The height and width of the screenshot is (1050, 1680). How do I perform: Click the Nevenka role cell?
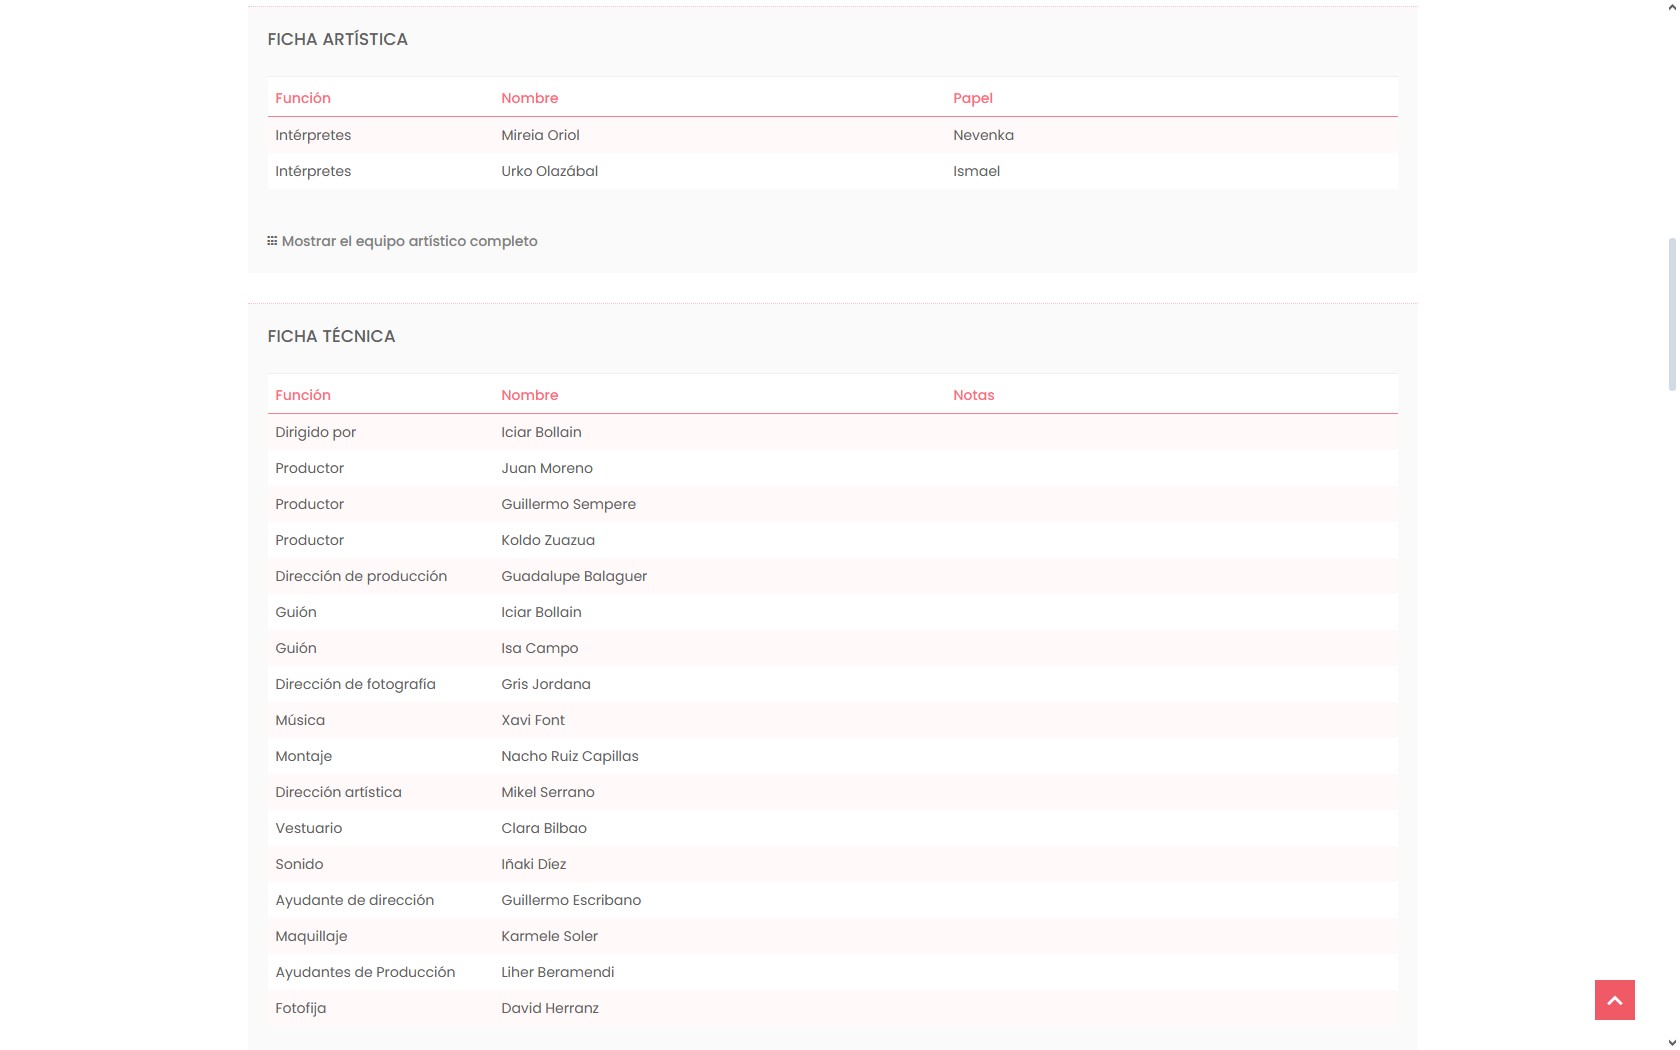[x=983, y=135]
